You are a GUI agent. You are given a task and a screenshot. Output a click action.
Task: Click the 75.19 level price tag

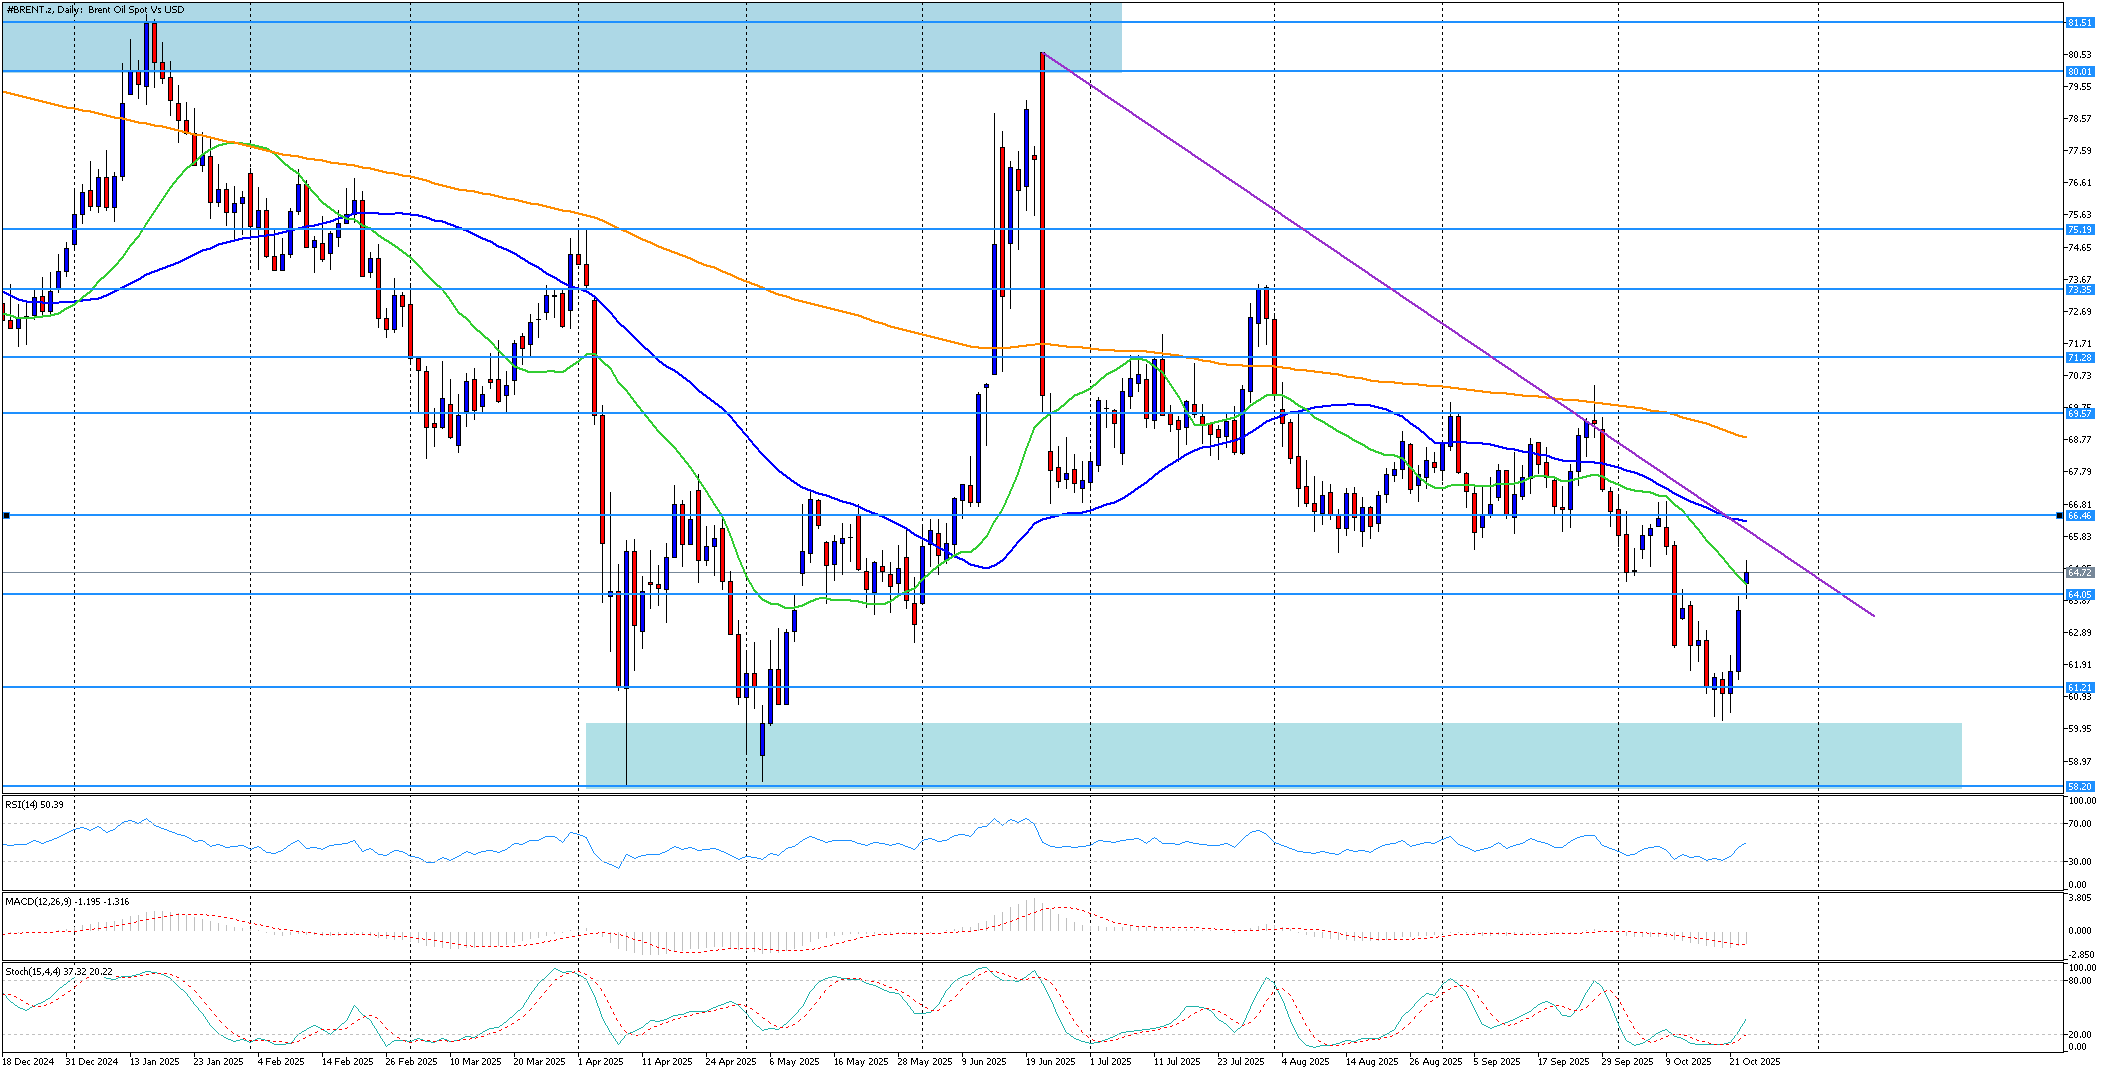tap(2079, 229)
